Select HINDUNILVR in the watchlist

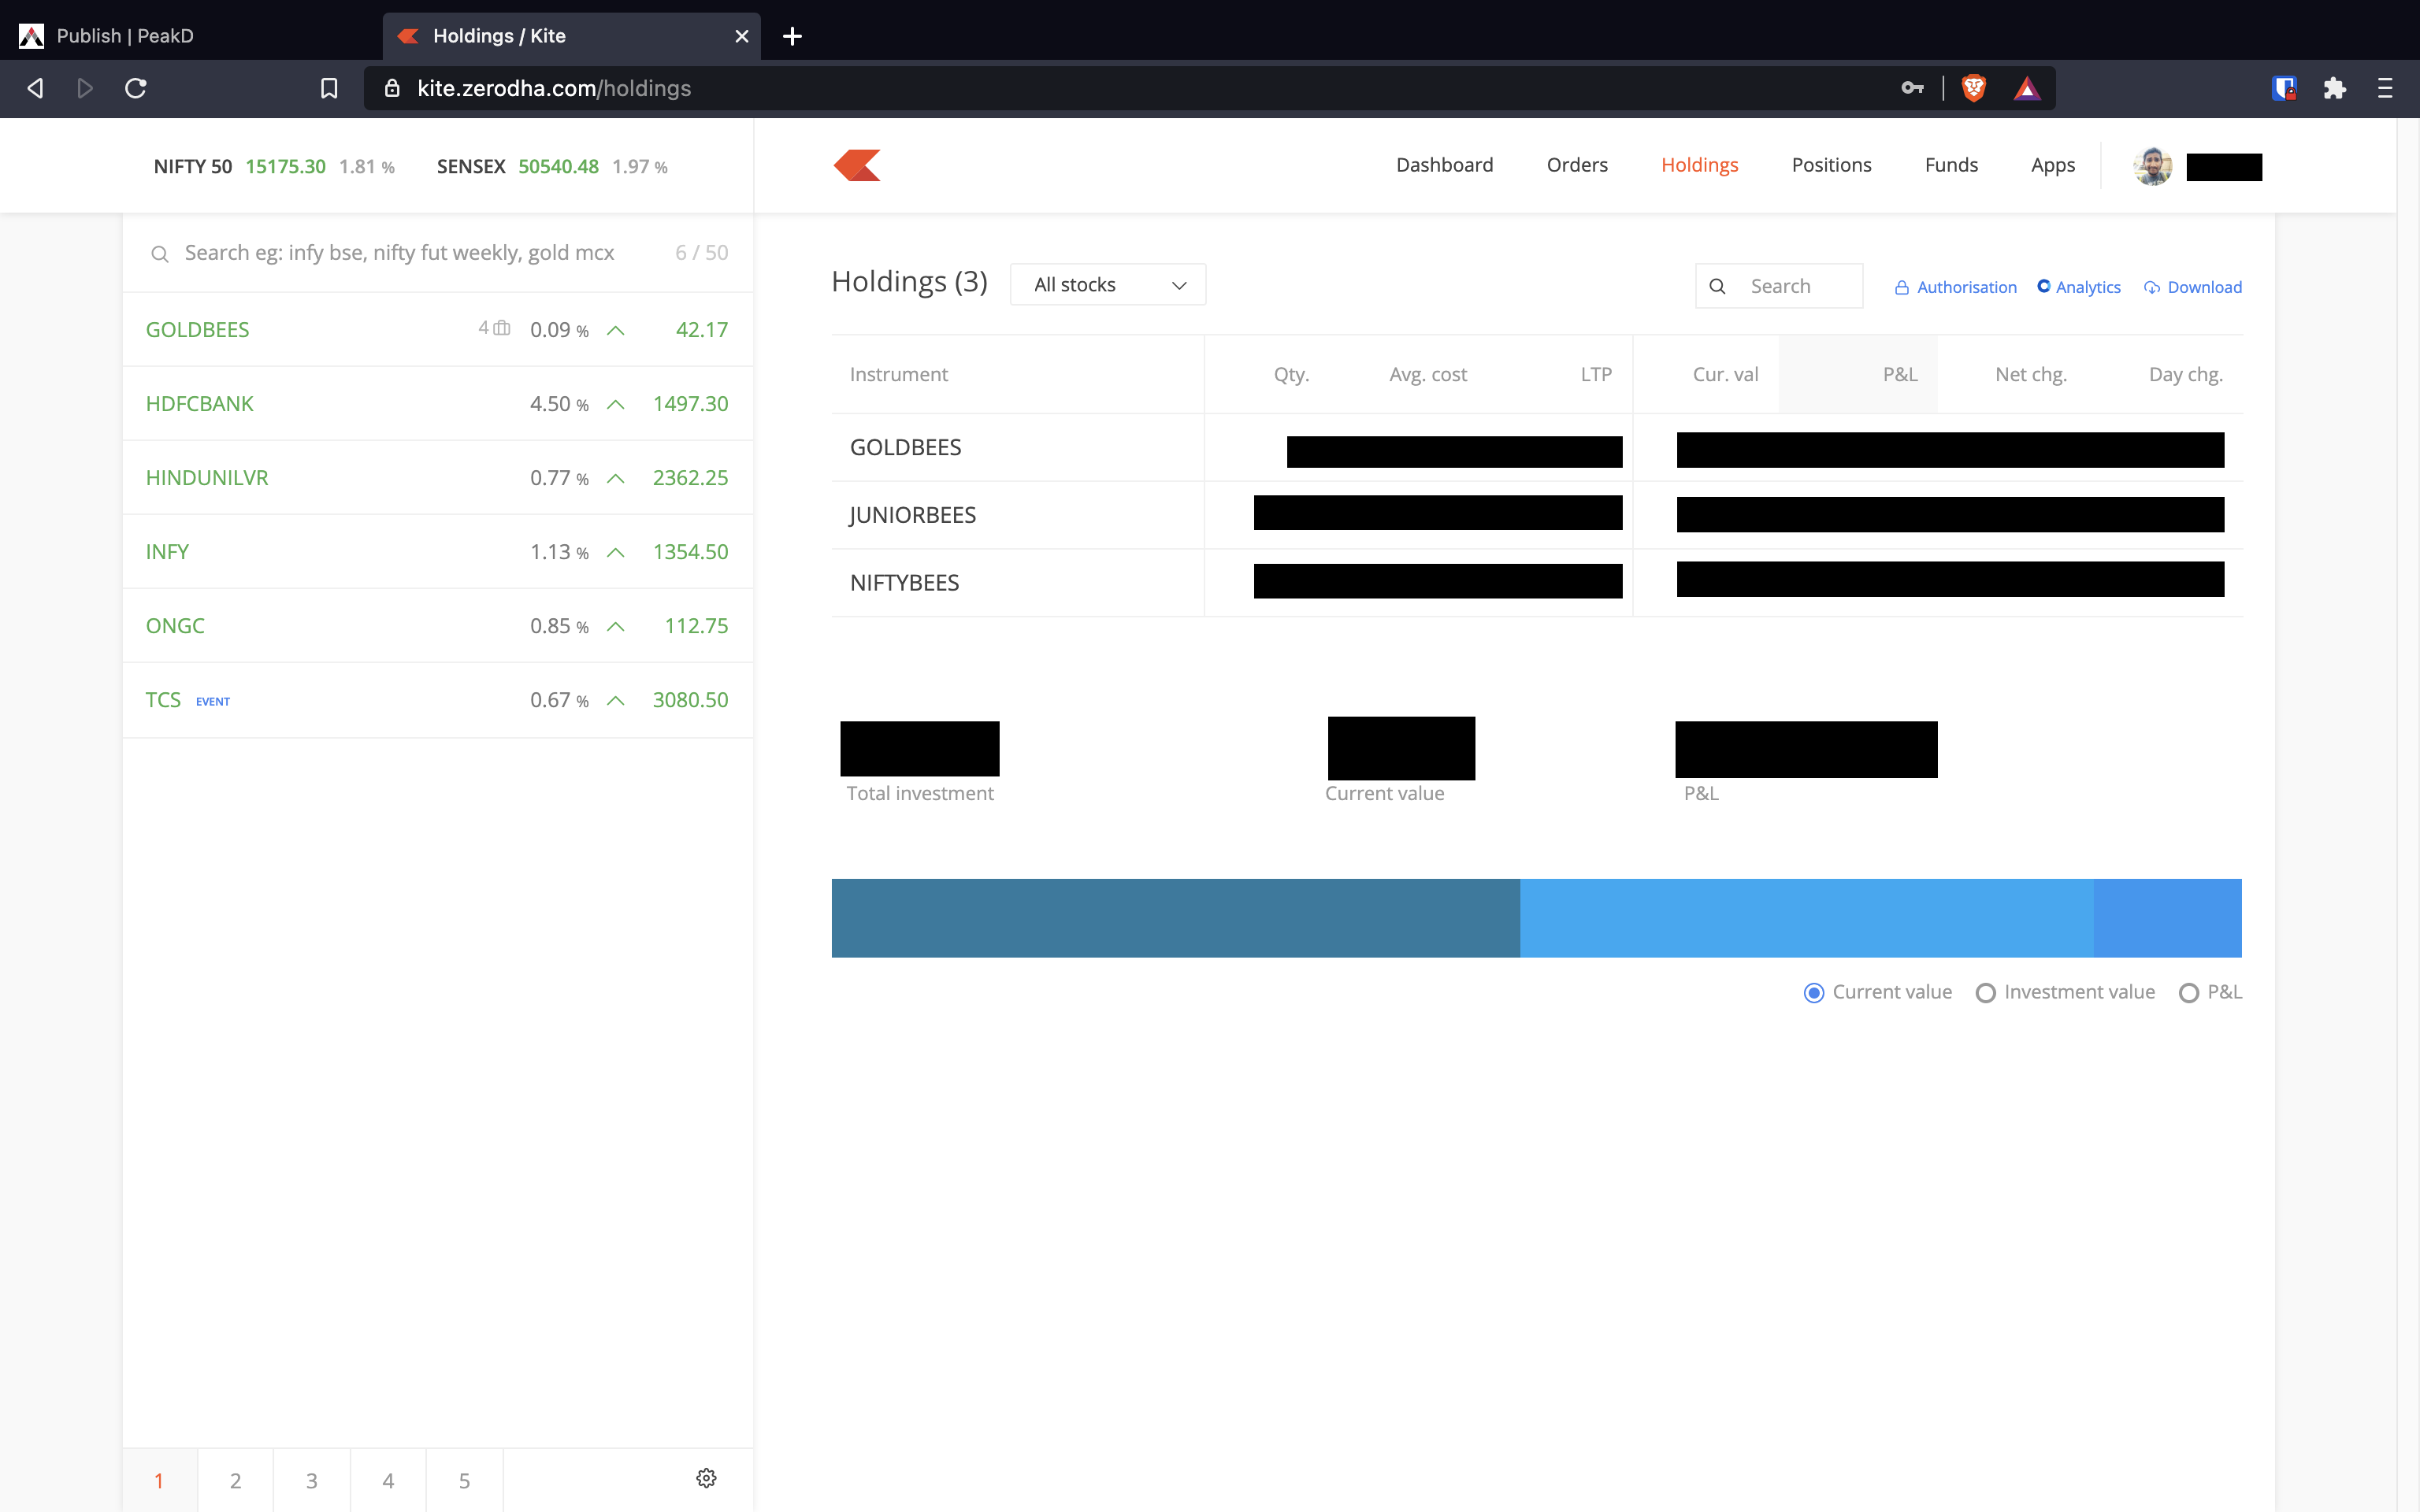click(x=437, y=478)
